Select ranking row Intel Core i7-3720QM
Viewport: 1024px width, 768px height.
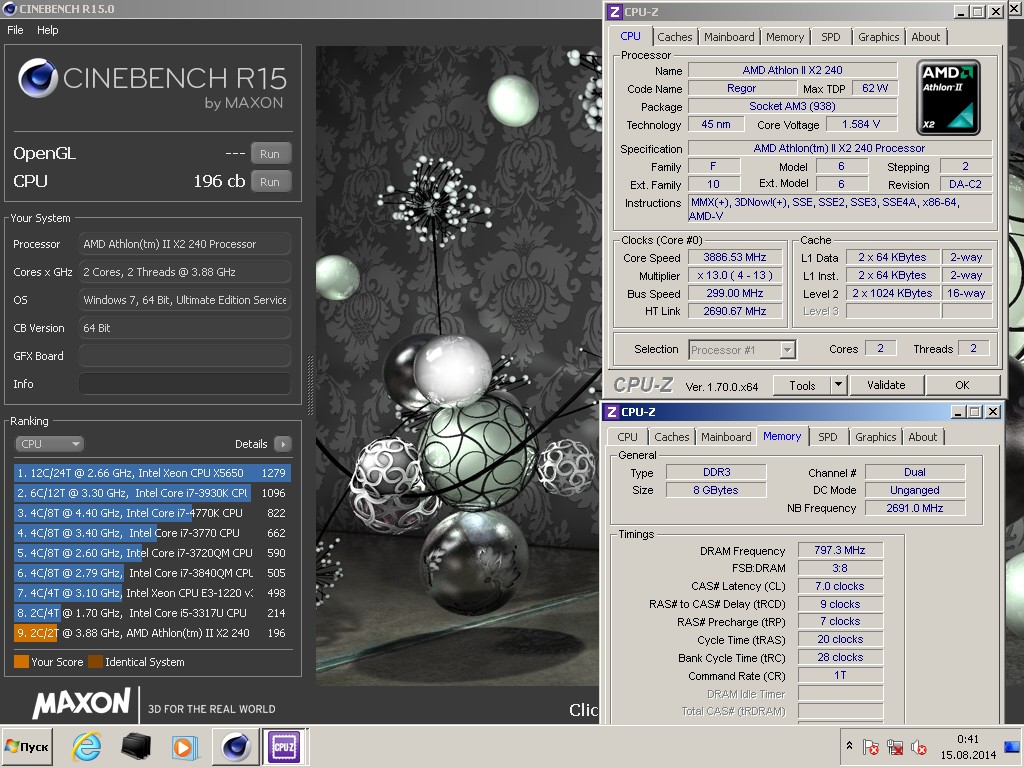coord(152,553)
